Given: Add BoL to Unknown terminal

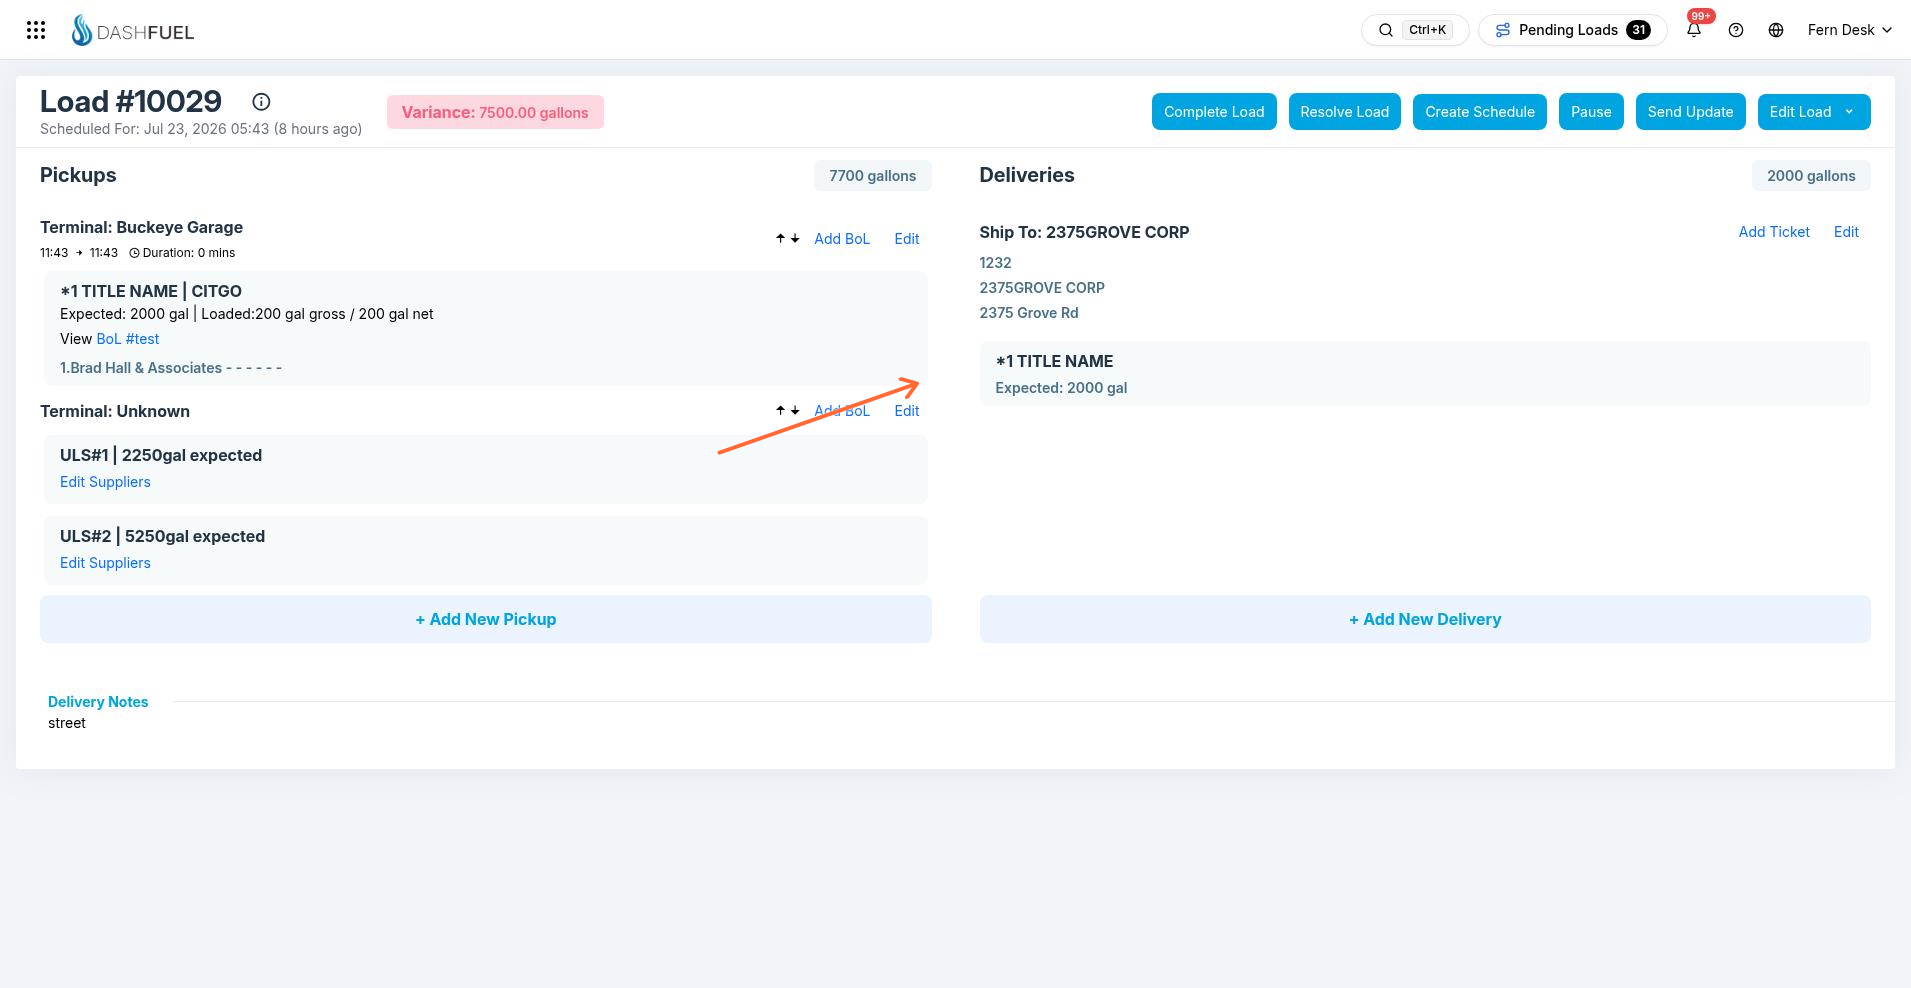Looking at the screenshot, I should pos(842,411).
